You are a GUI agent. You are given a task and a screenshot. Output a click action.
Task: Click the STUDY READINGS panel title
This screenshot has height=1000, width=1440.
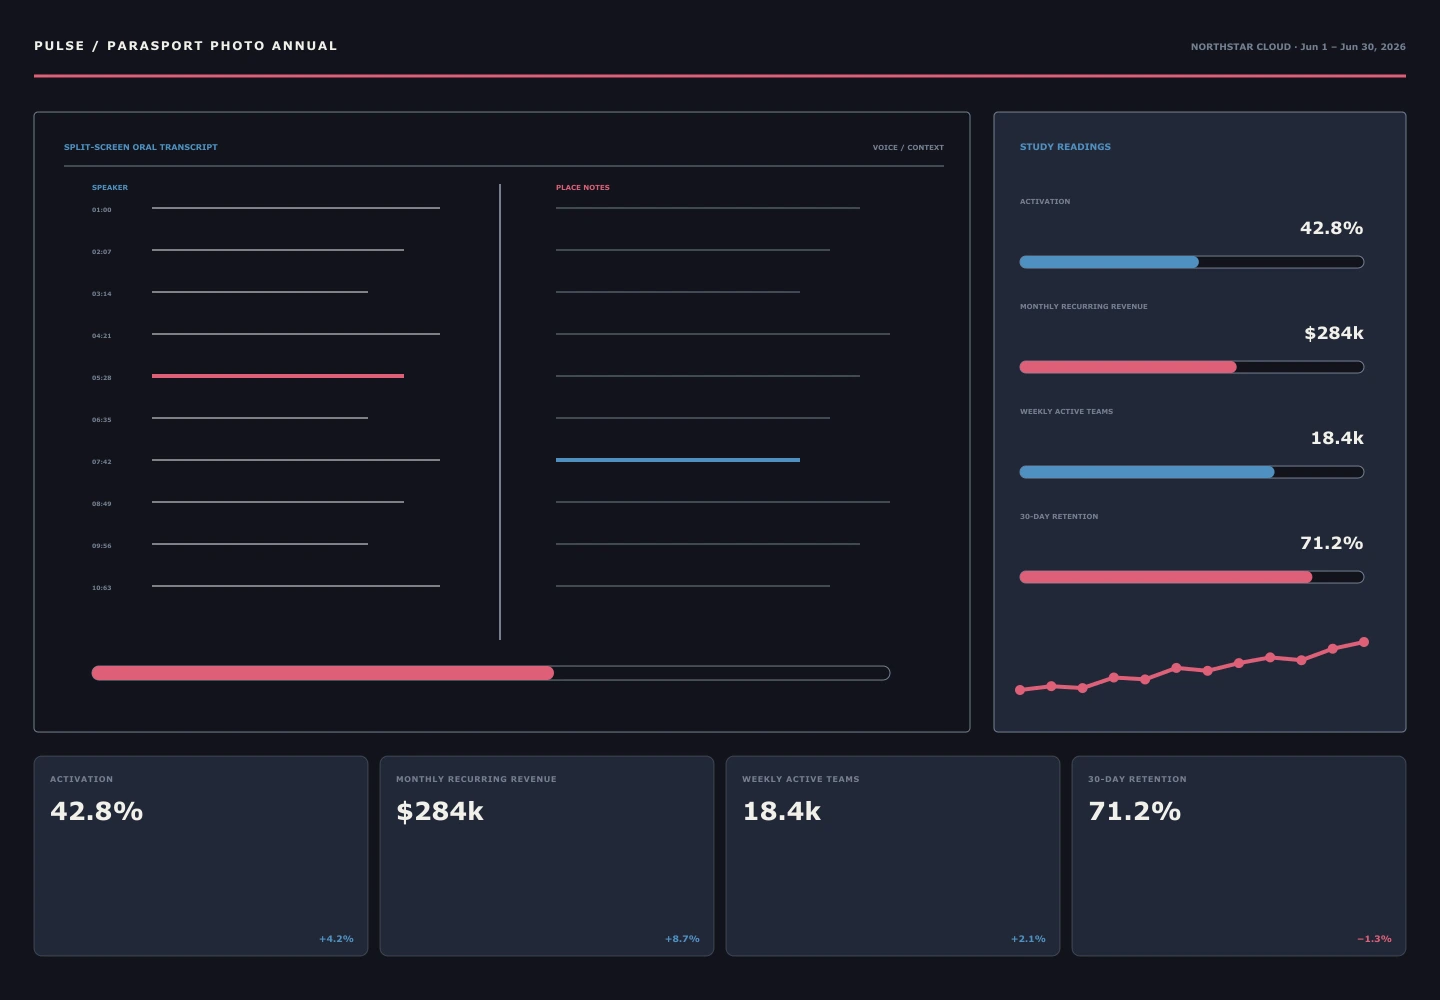pos(1065,147)
